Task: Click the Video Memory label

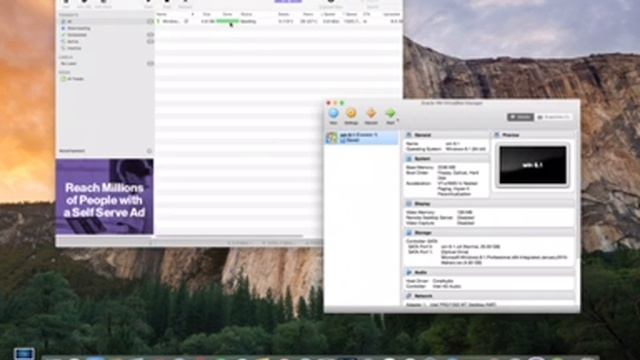Action: click(x=420, y=212)
